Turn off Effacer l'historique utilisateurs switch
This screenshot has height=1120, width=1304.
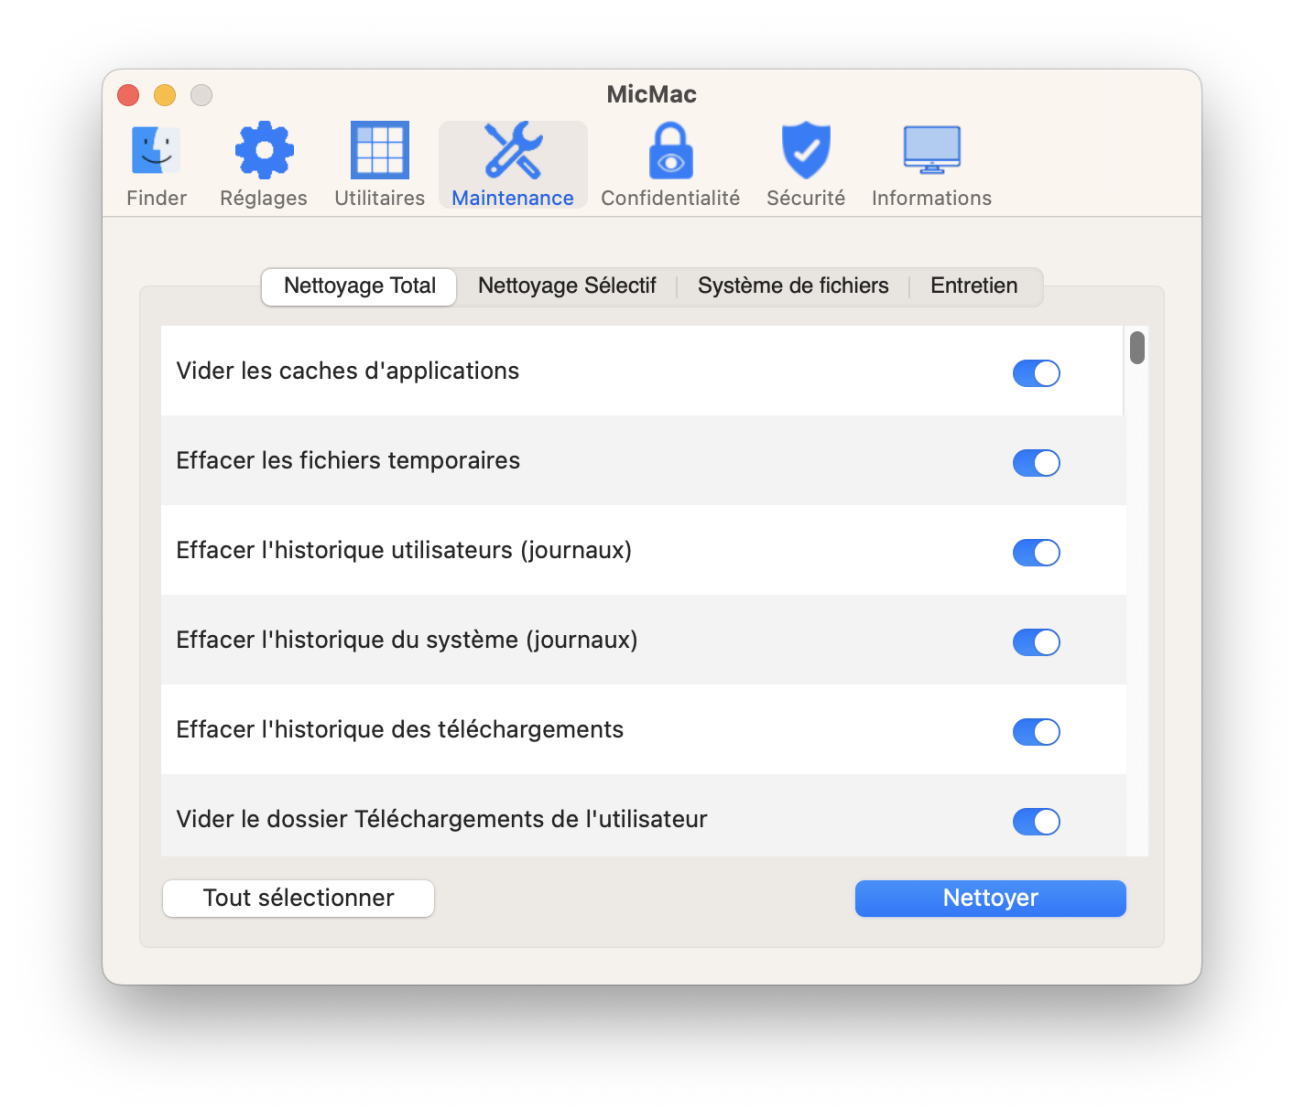pyautogui.click(x=1036, y=553)
